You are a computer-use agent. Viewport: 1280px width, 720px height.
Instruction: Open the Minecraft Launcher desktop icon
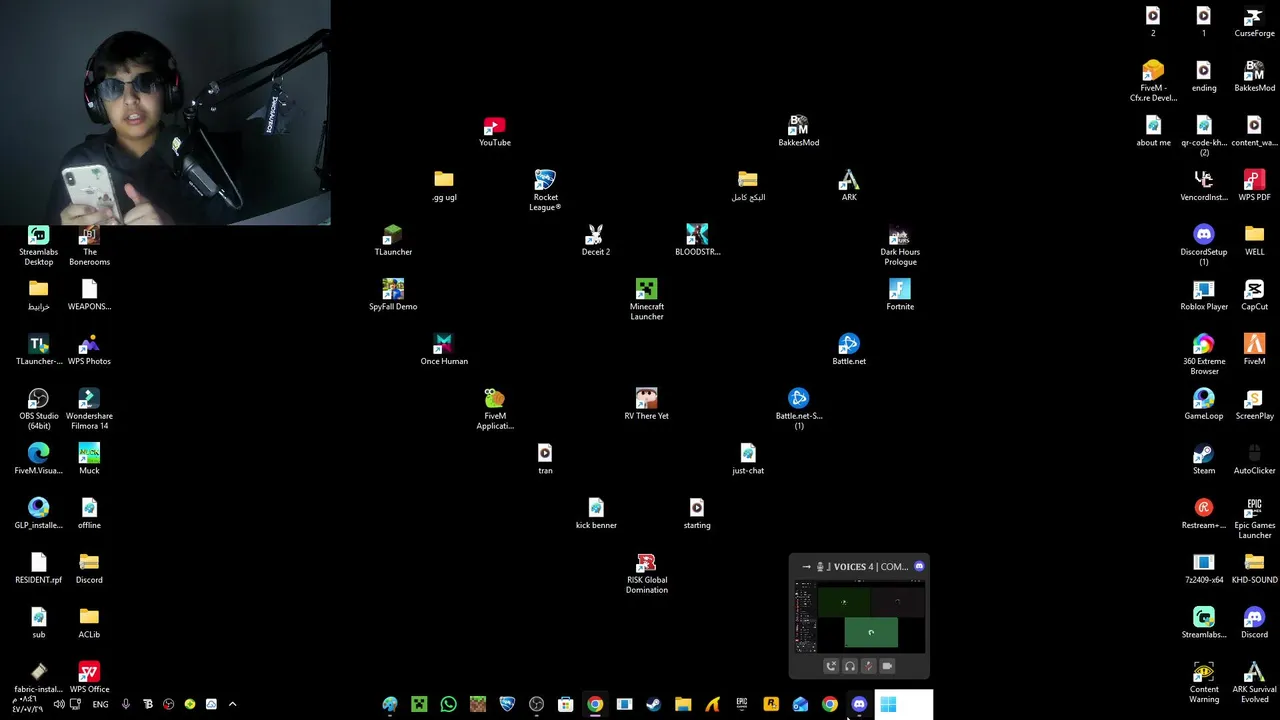click(646, 299)
